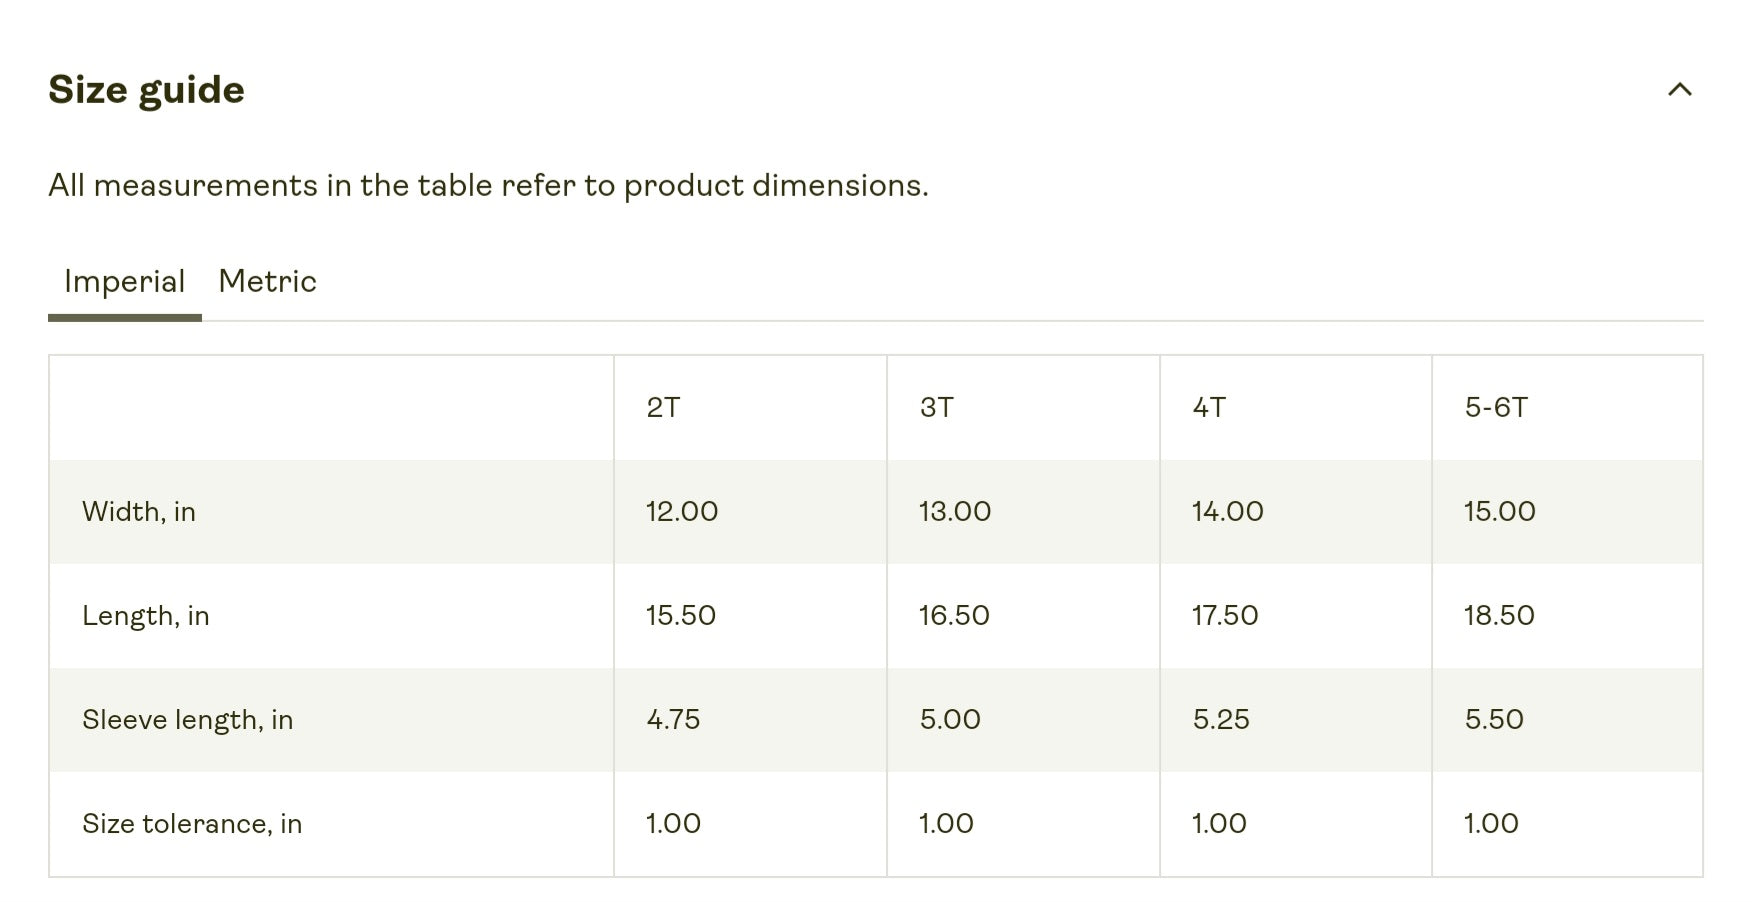The height and width of the screenshot is (902, 1752).
Task: Select the 3T column header
Action: pos(937,408)
